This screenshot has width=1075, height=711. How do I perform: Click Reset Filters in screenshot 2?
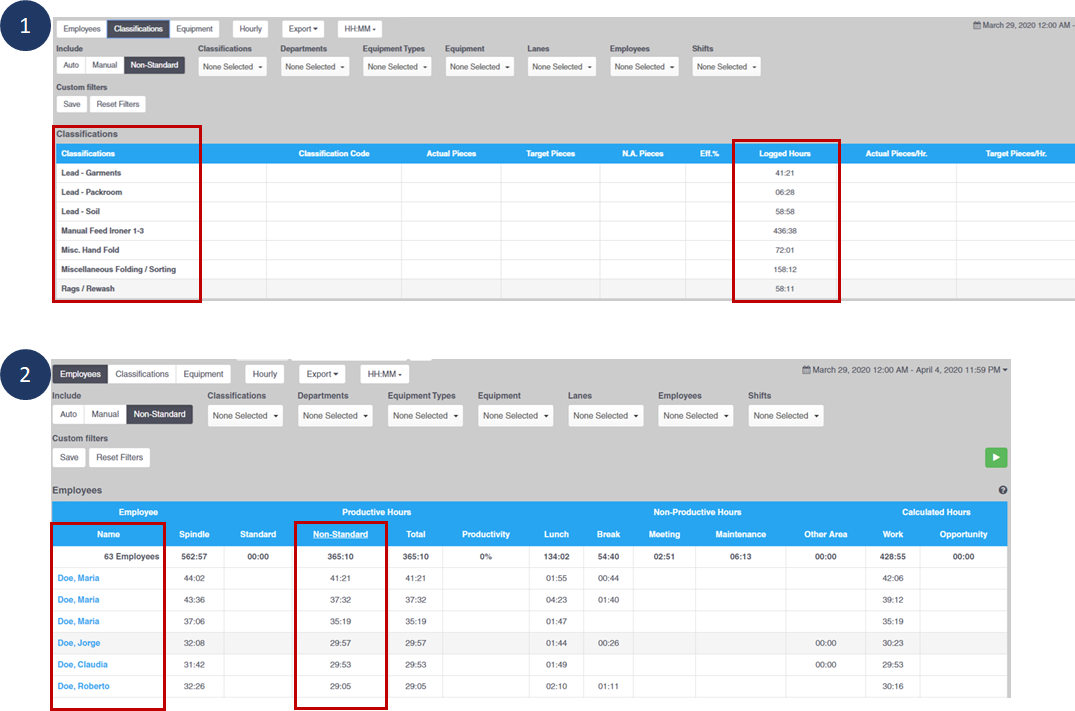click(x=118, y=457)
